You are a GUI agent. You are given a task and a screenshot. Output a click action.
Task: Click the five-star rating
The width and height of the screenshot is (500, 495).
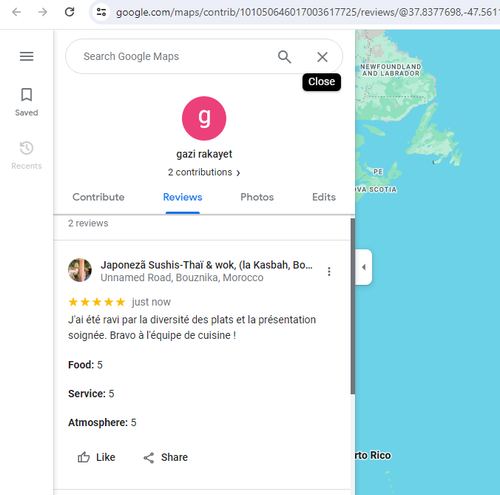pyautogui.click(x=97, y=302)
